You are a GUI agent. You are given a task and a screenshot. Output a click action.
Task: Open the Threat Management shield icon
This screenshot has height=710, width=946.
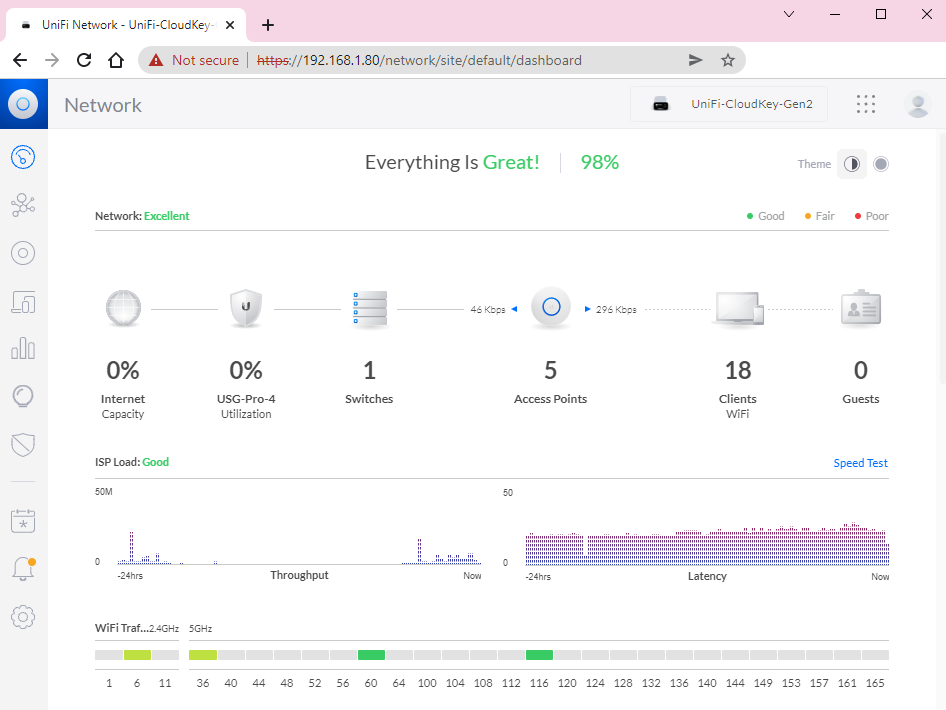pos(23,445)
